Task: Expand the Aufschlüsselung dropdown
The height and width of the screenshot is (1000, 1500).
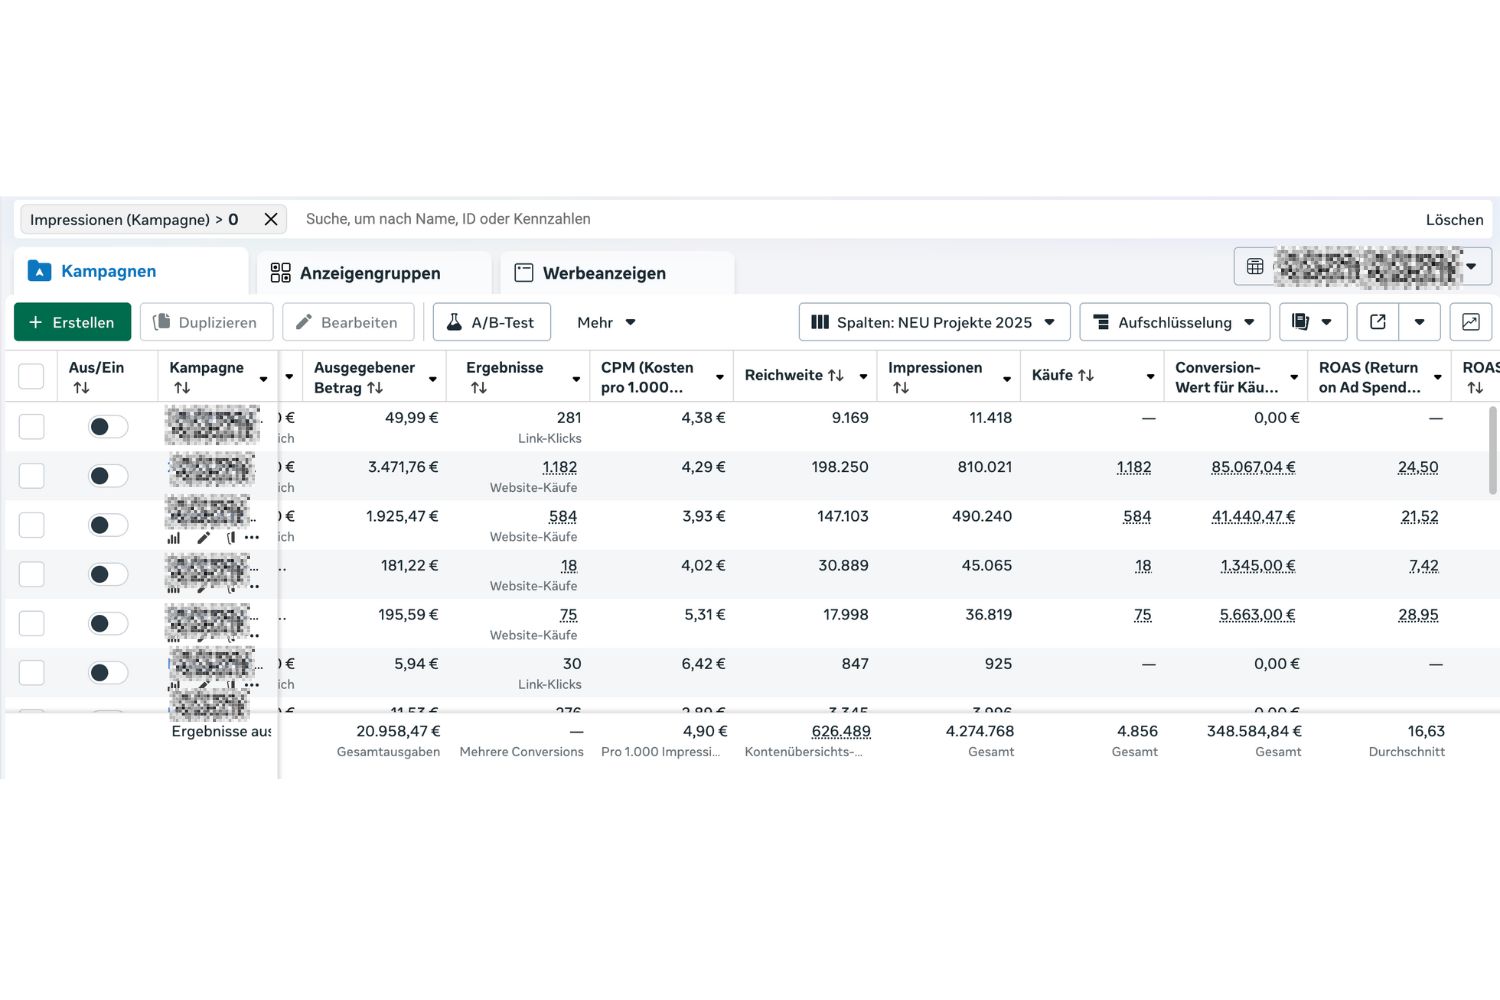Action: coord(1174,322)
